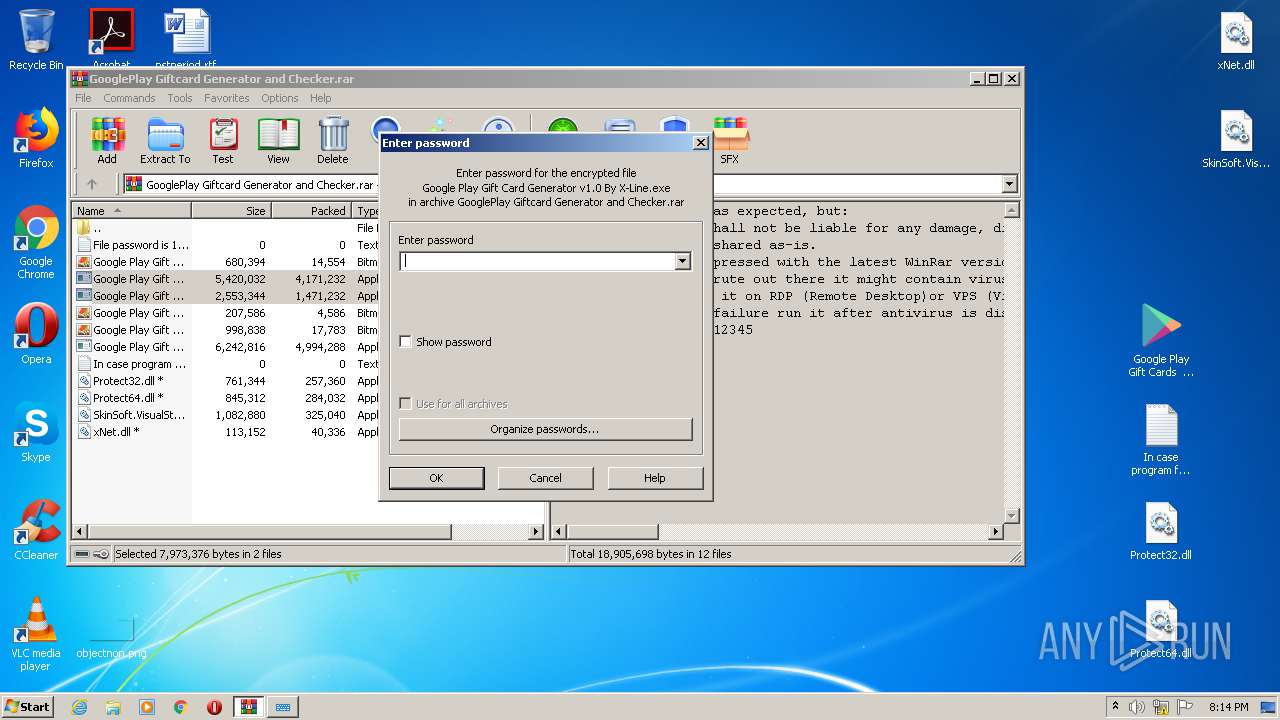Click the Opera icon in the taskbar
Viewport: 1280px width, 720px height.
coord(214,707)
